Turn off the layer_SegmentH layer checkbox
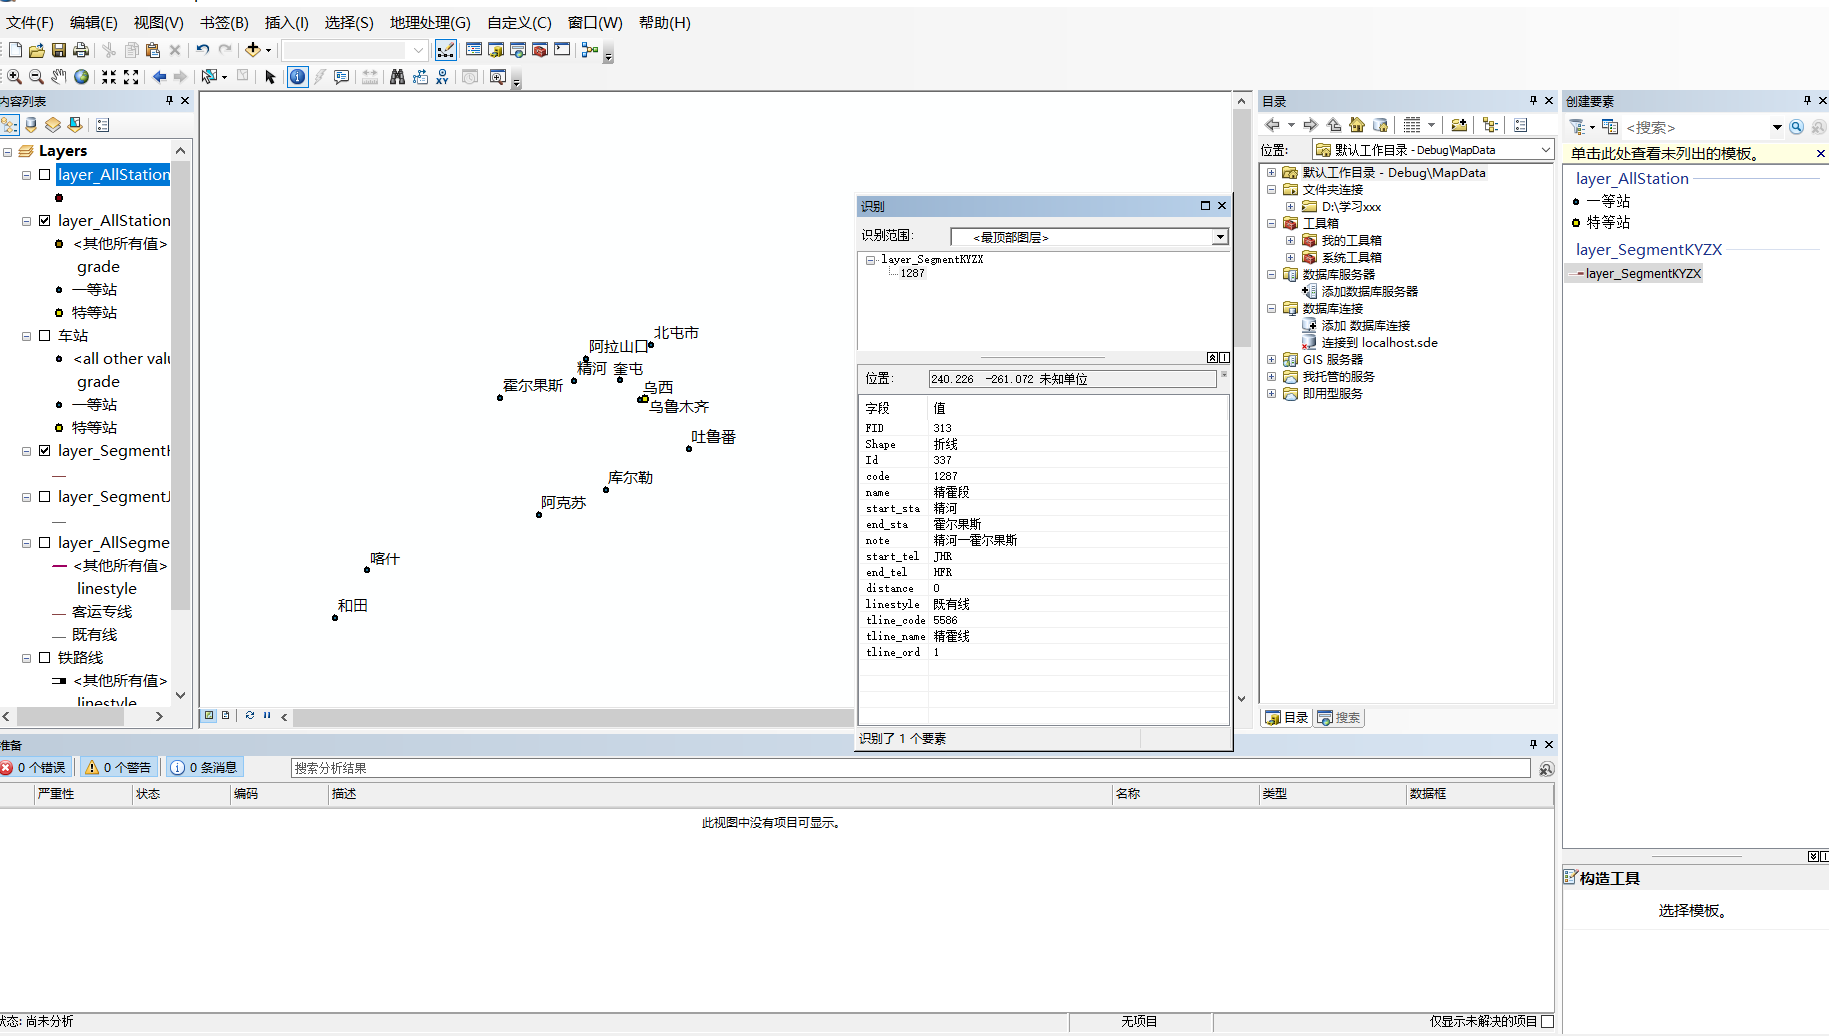1829x1036 pixels. [44, 450]
